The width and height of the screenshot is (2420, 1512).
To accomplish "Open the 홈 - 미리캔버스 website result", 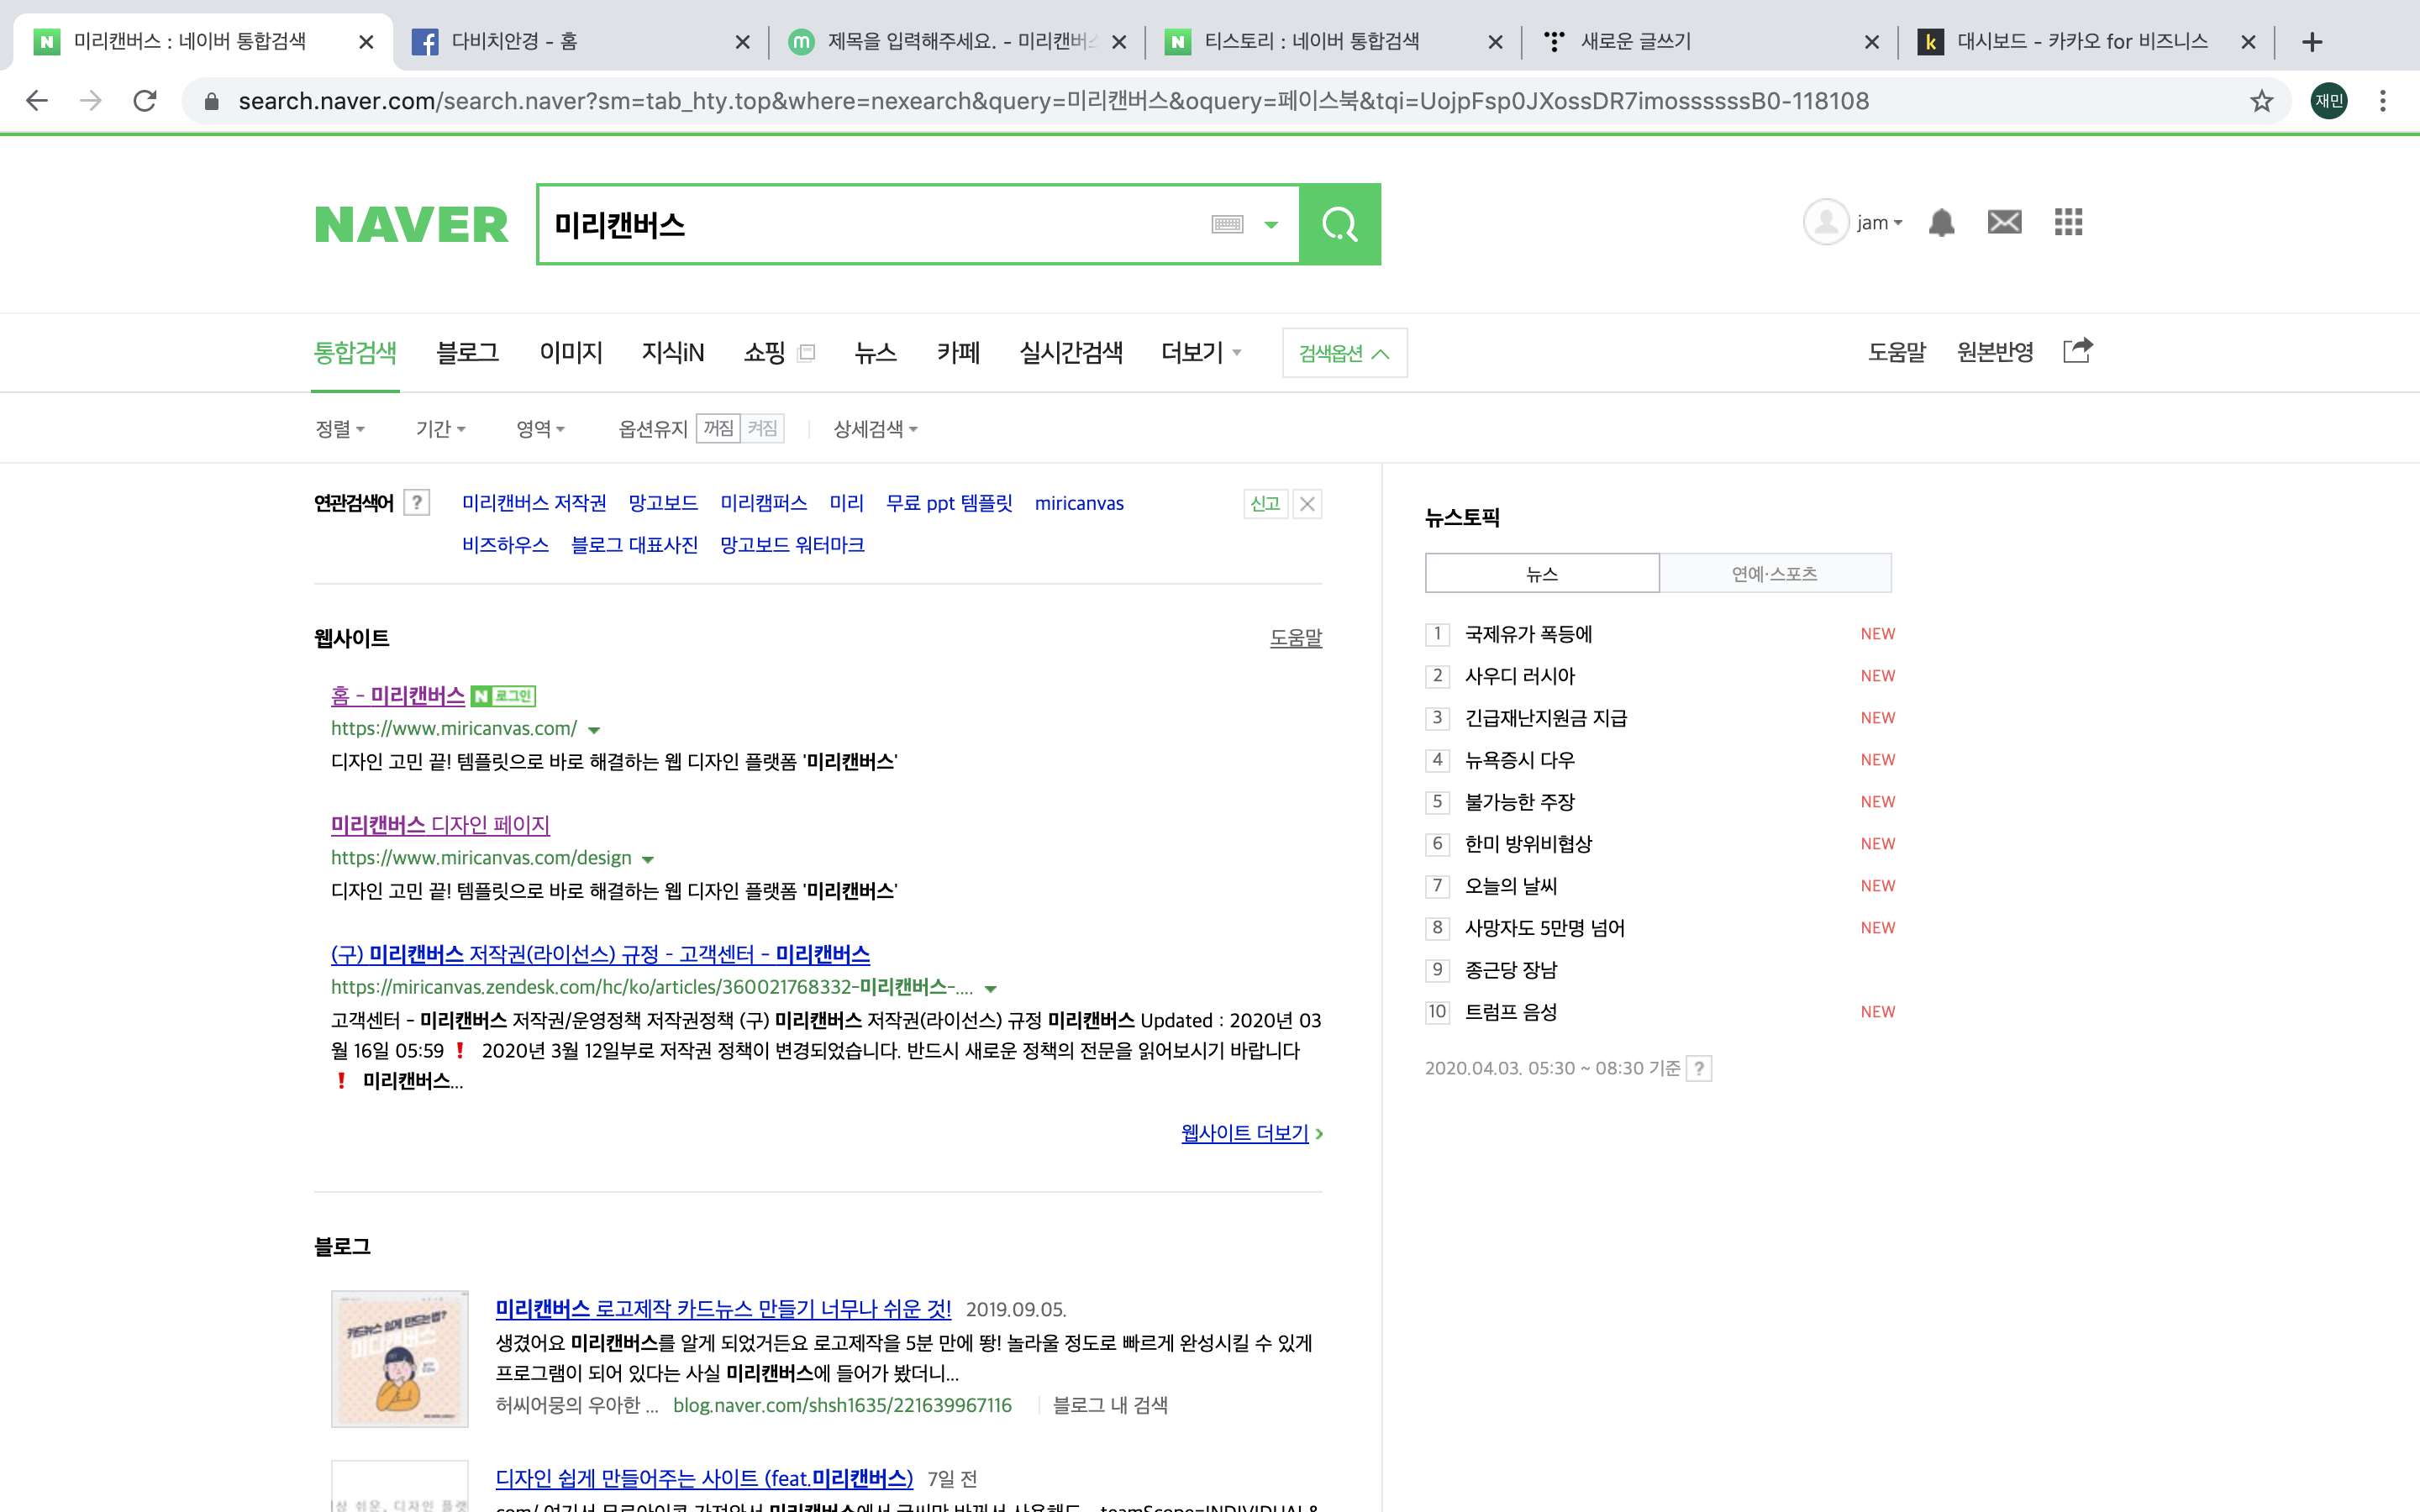I will (x=398, y=696).
